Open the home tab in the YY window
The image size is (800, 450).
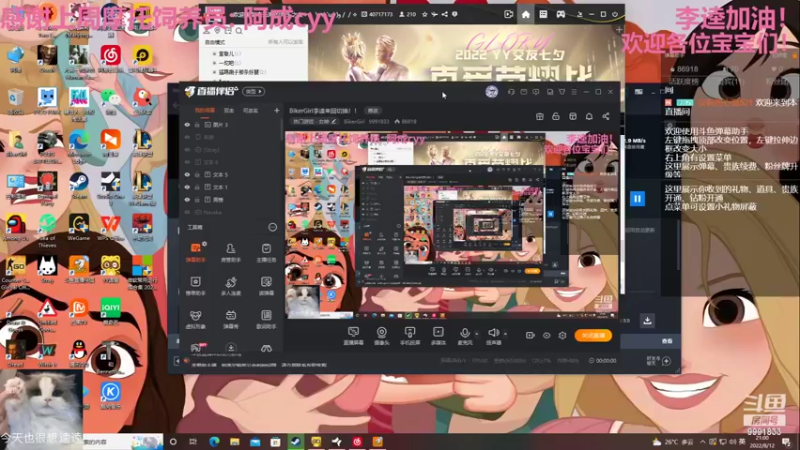[526, 14]
